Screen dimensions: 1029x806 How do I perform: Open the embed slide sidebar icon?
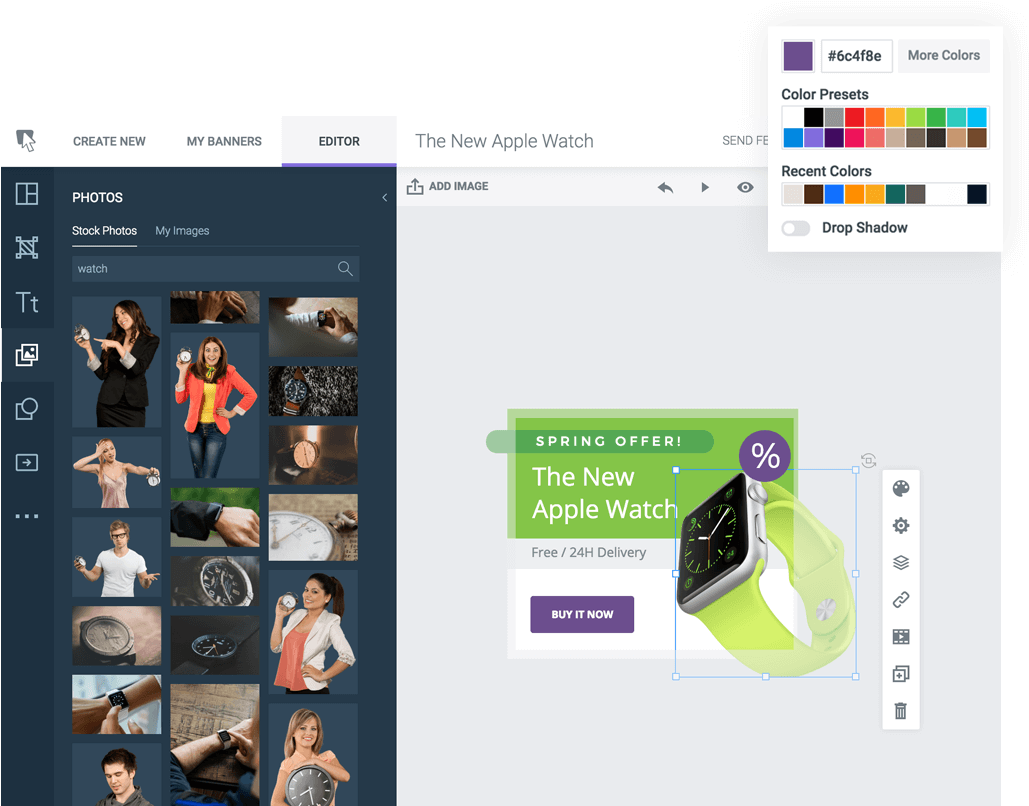[x=27, y=463]
